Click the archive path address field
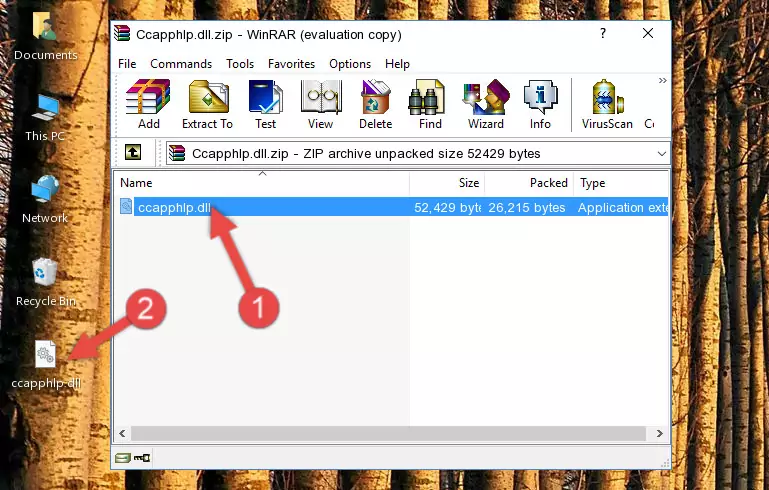Image resolution: width=769 pixels, height=490 pixels. point(418,154)
